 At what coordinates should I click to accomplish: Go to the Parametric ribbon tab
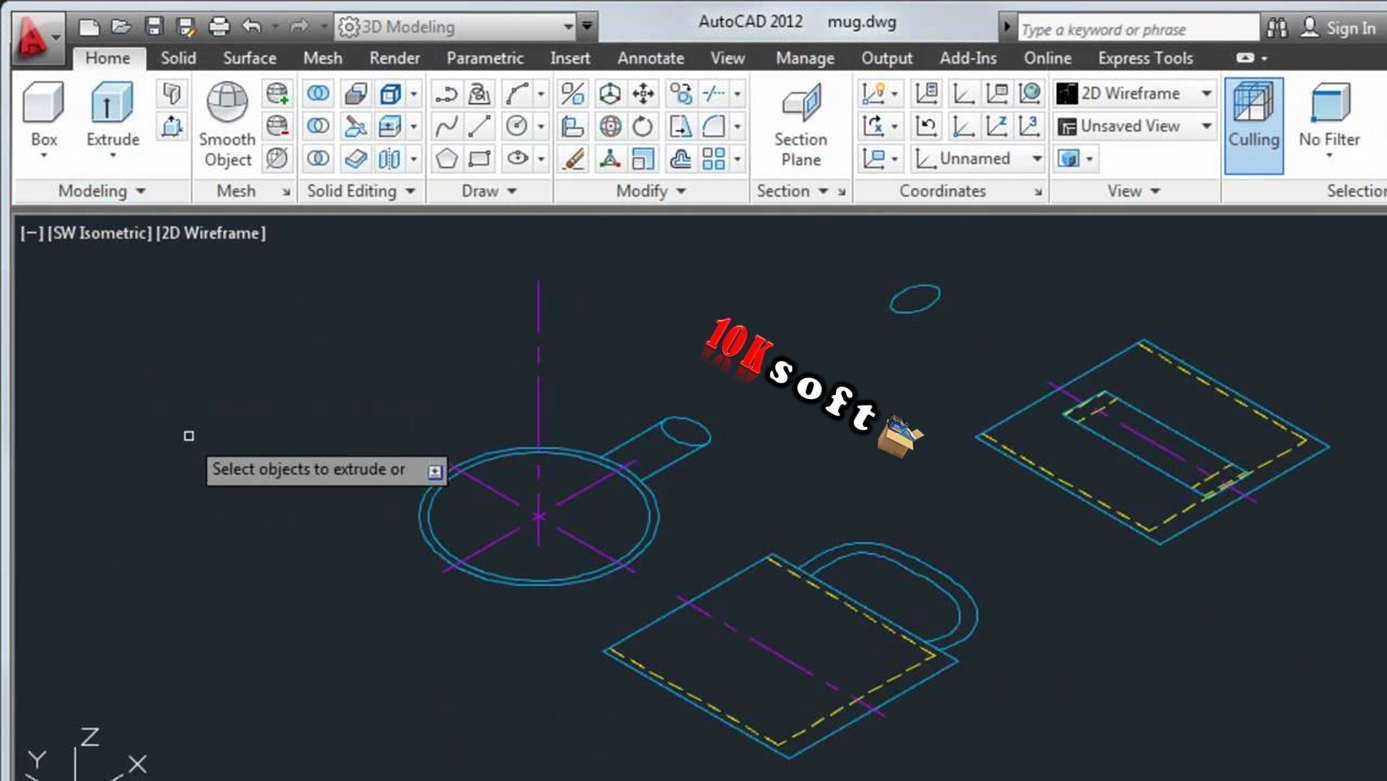(x=485, y=58)
